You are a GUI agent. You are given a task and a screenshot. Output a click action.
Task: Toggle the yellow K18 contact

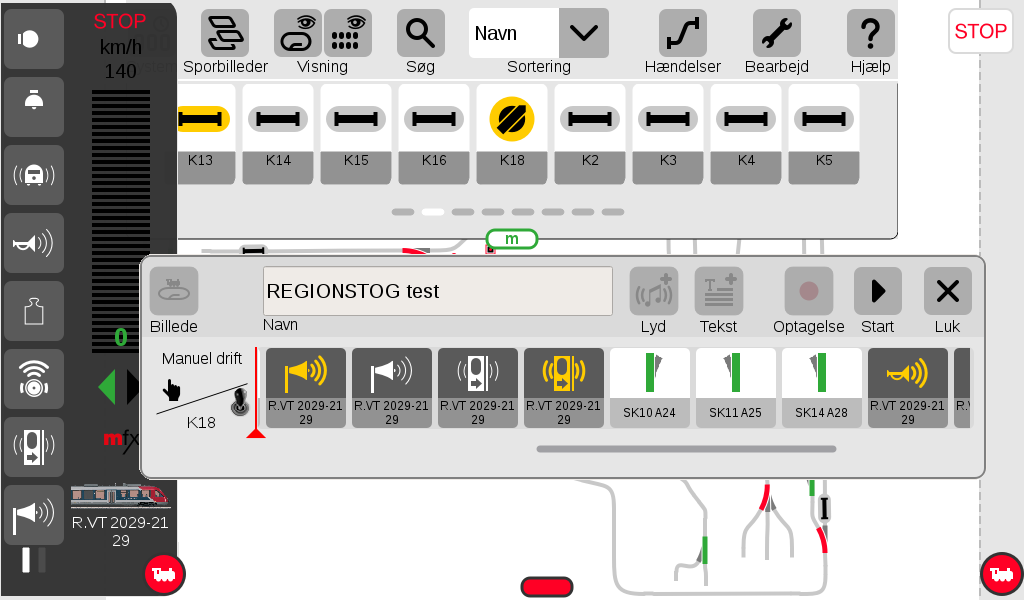tap(512, 134)
